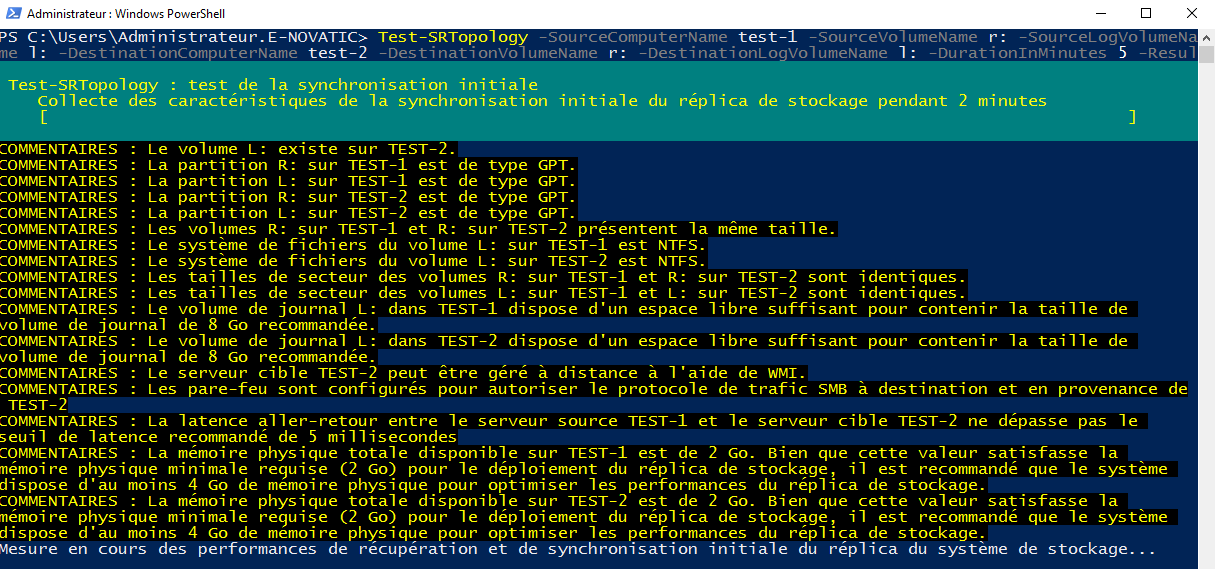Click the pare-feu SMB protocol comment line
The image size is (1215, 569).
click(594, 397)
